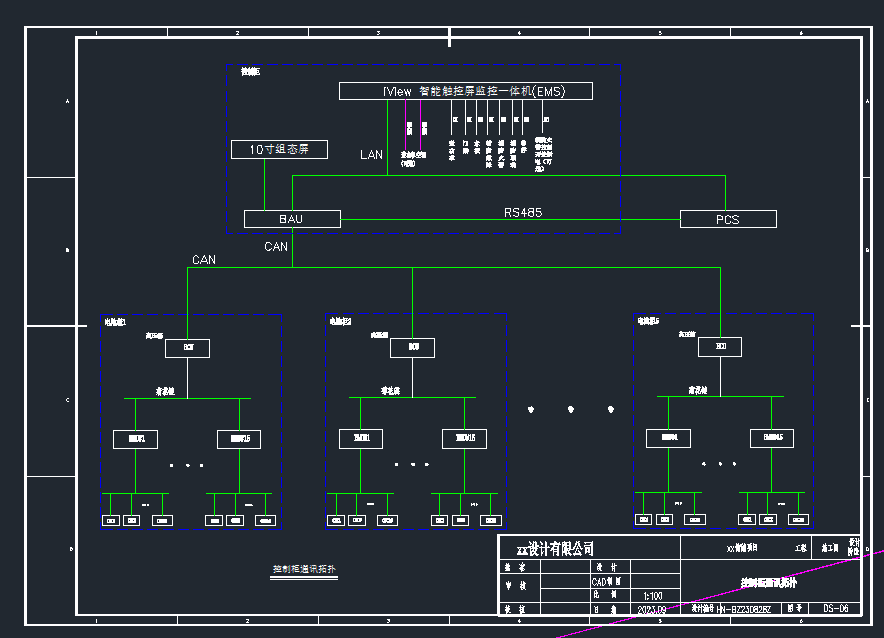Click the right module box in right cabinet
This screenshot has height=638, width=884.
click(x=772, y=438)
